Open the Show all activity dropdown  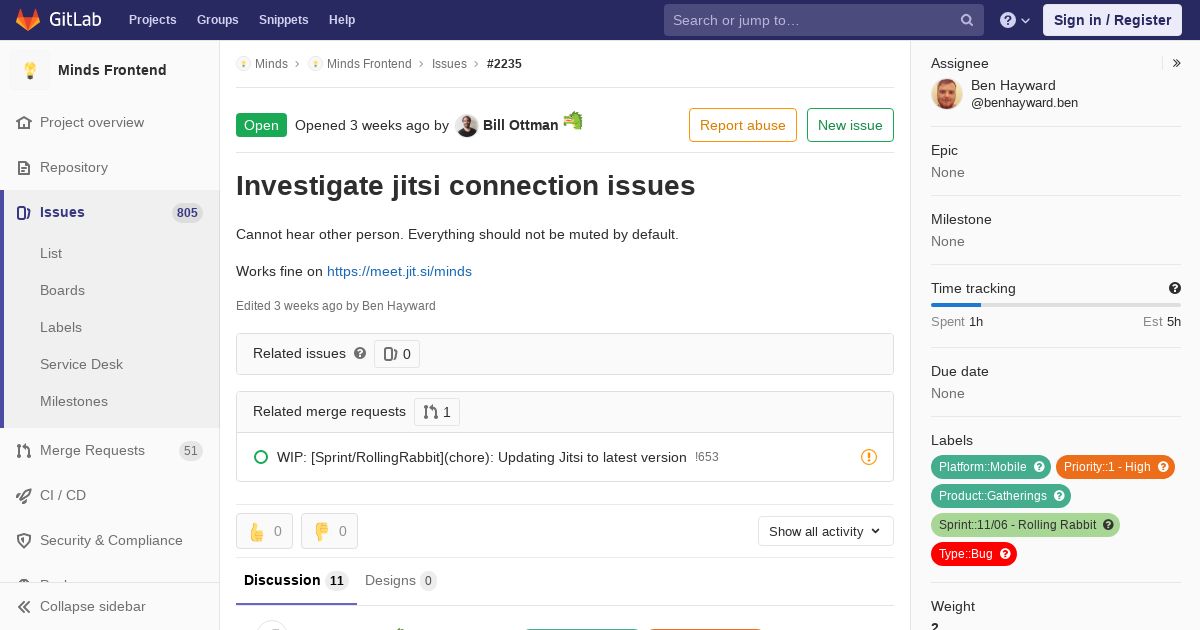coord(826,531)
